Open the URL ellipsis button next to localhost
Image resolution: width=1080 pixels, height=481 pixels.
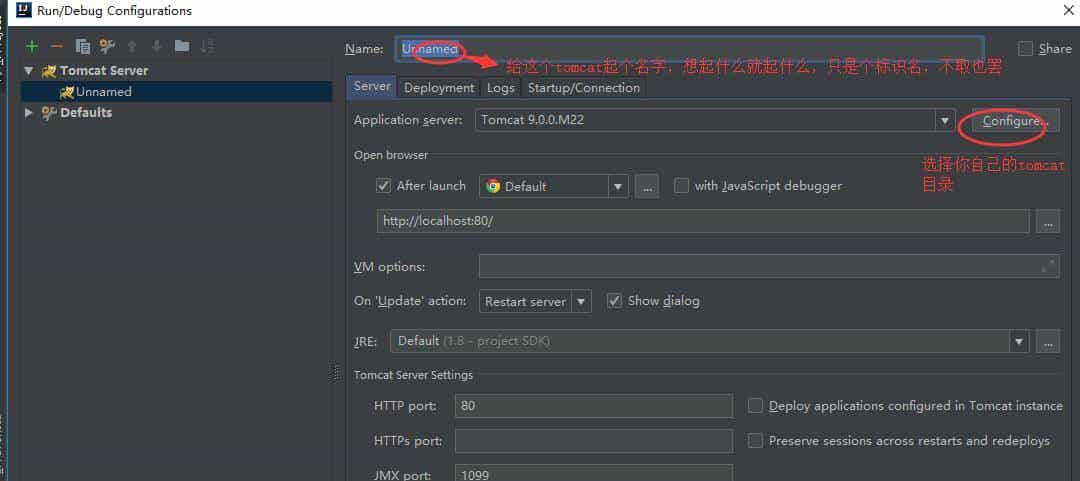(x=1048, y=222)
